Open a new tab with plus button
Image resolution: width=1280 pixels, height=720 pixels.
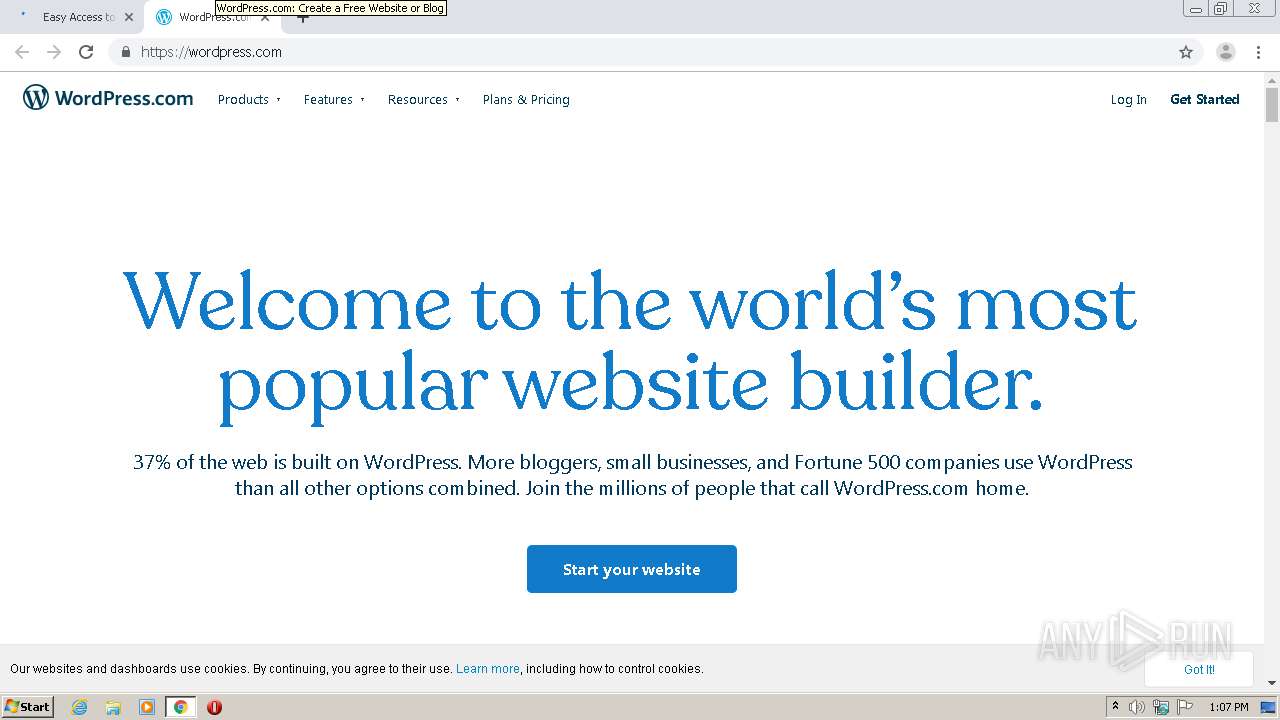click(303, 17)
